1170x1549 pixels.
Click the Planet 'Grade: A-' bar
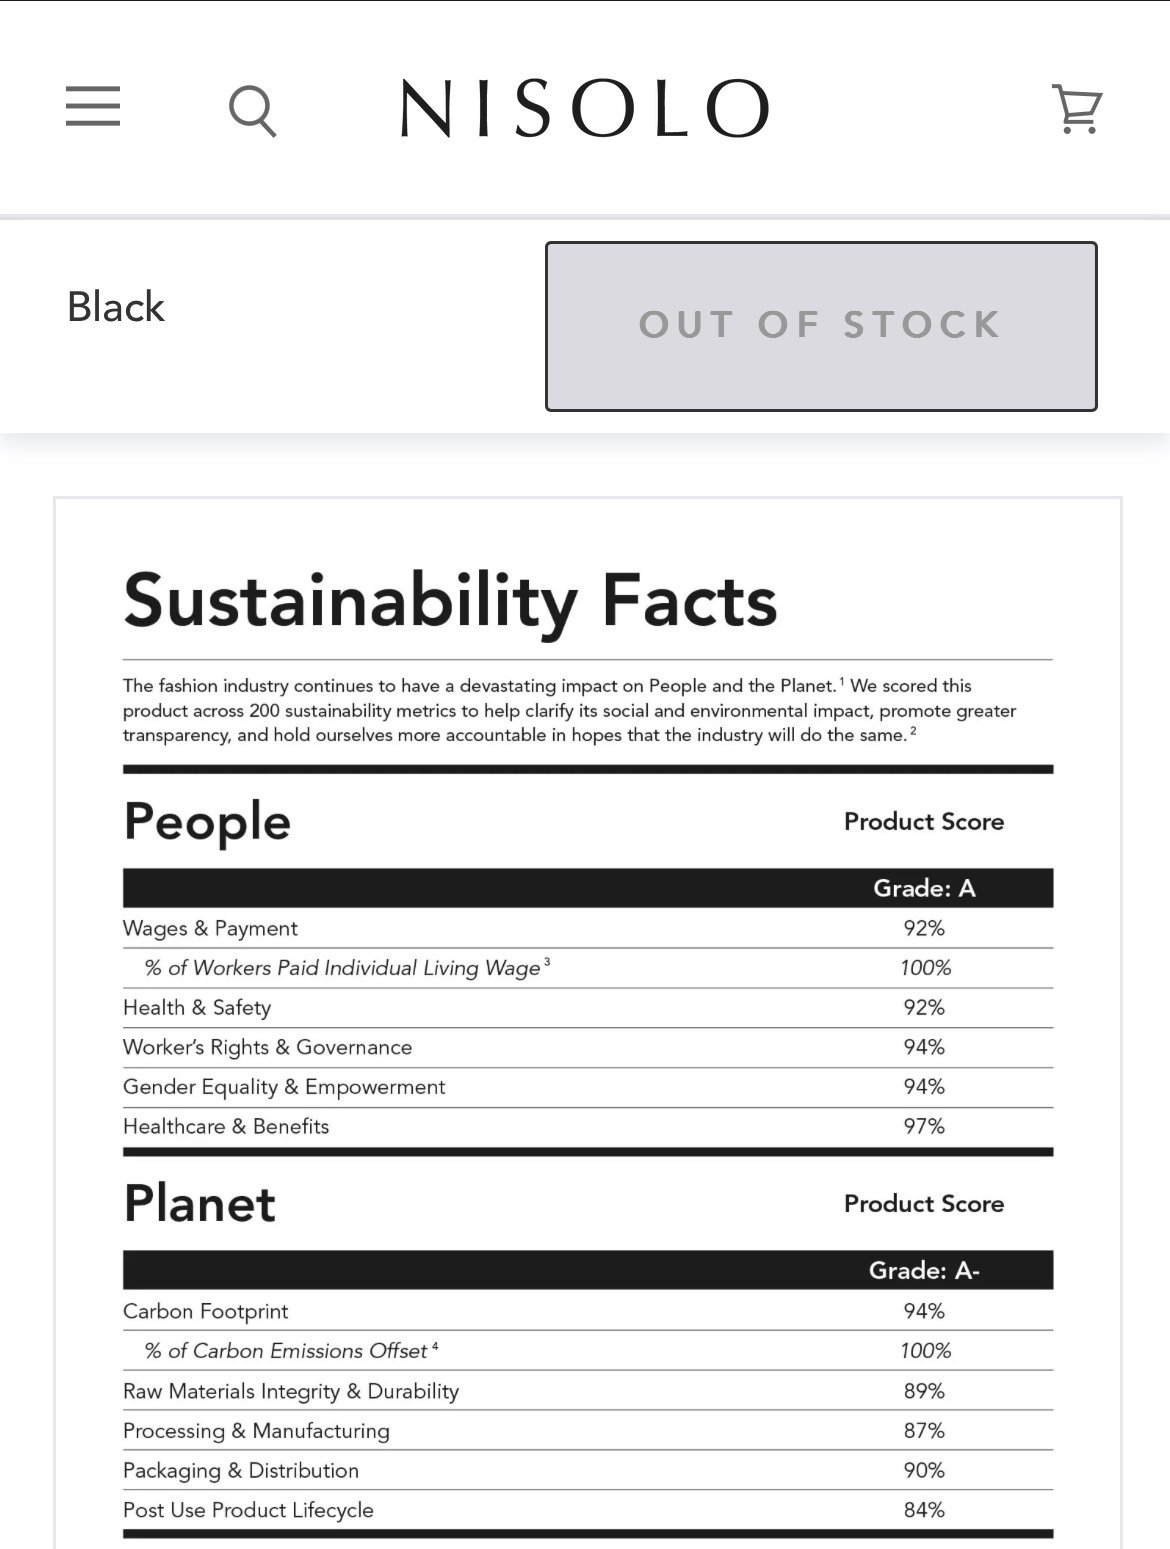[x=588, y=1270]
